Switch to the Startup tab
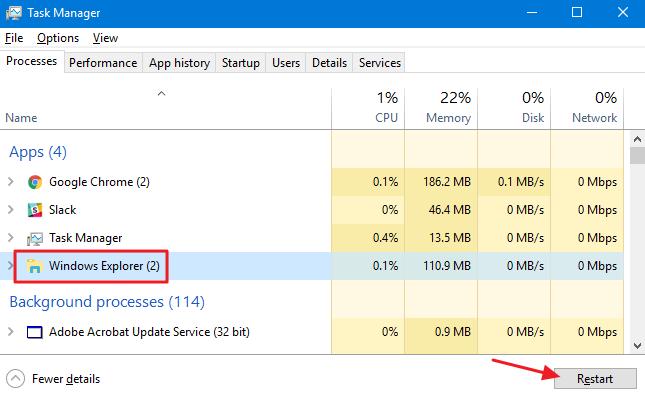This screenshot has height=401, width=645. tap(240, 62)
